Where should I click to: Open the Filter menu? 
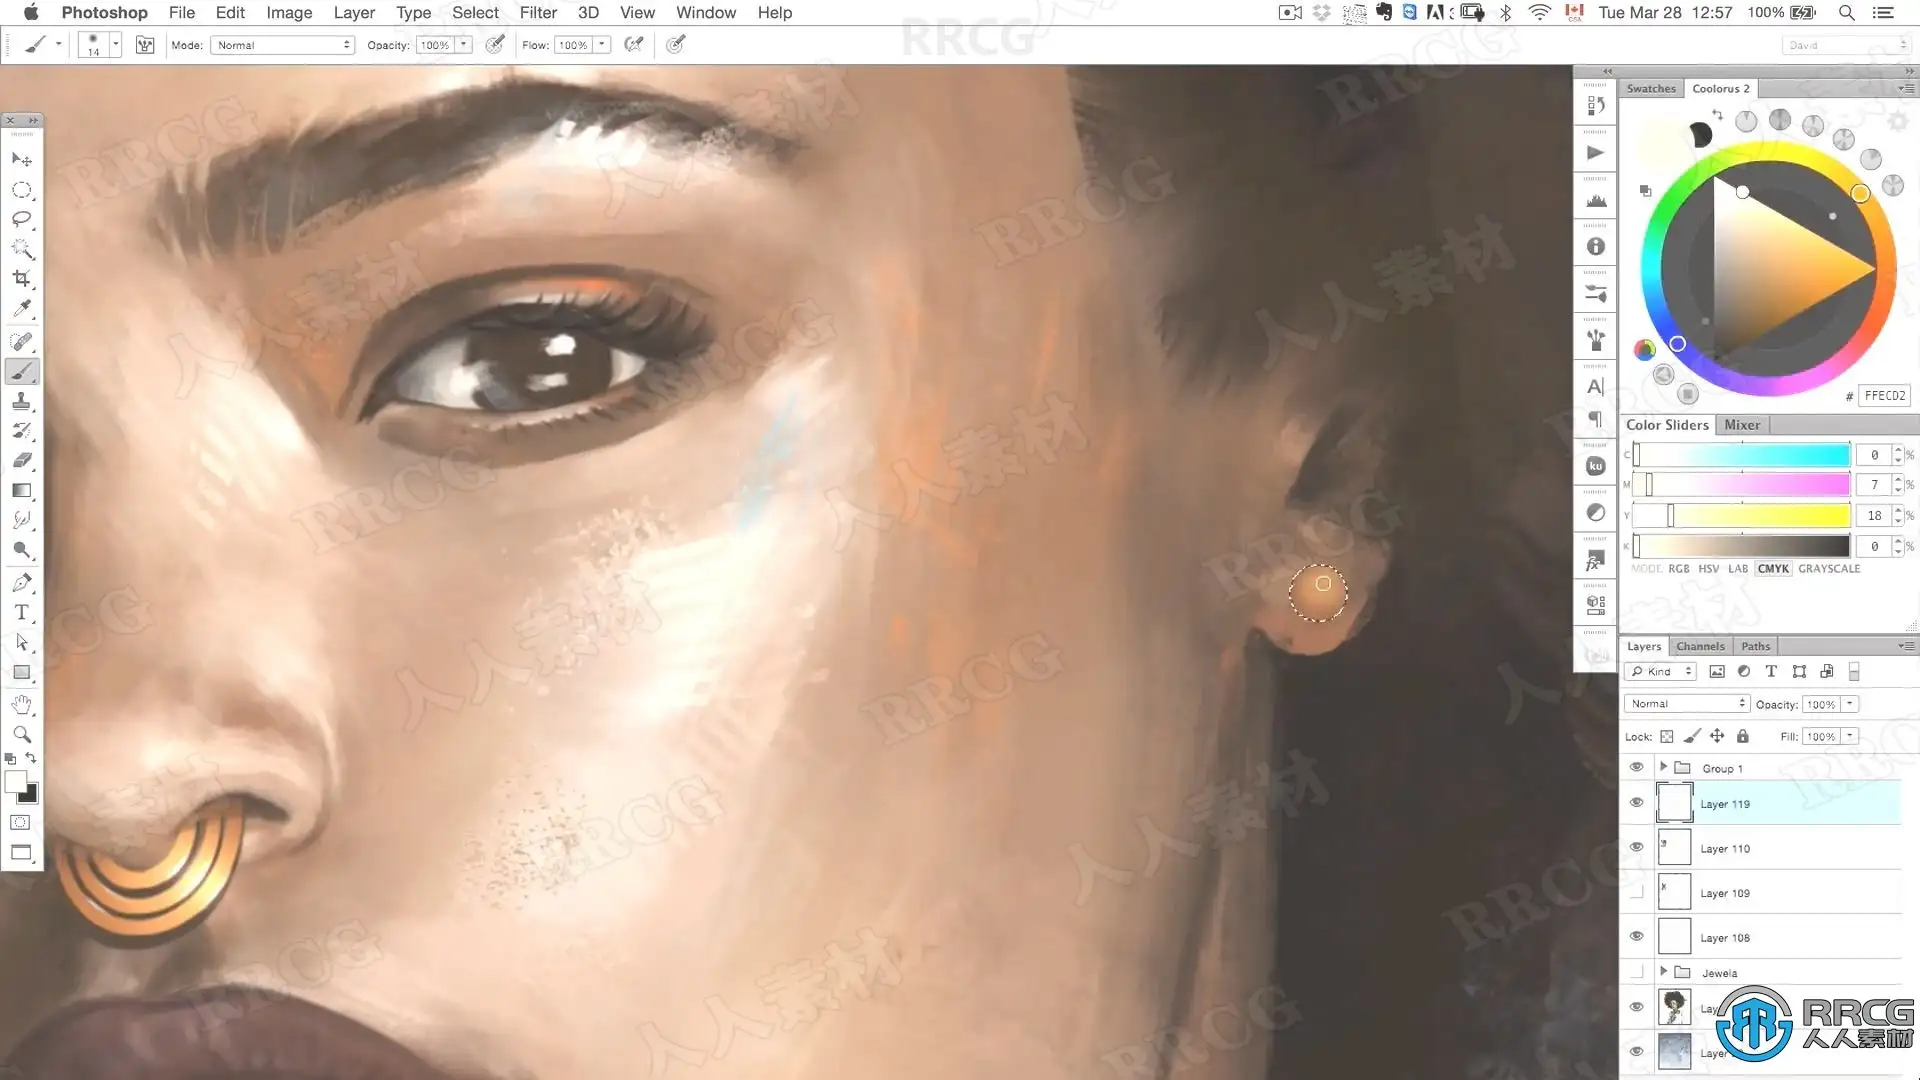[x=537, y=13]
